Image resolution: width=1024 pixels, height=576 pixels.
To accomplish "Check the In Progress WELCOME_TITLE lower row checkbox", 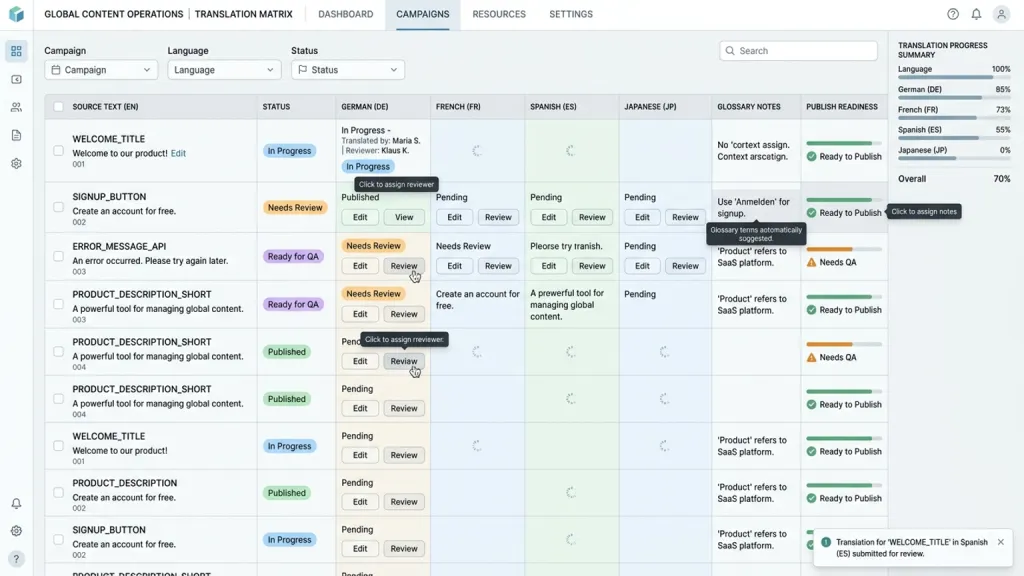I will click(58, 446).
